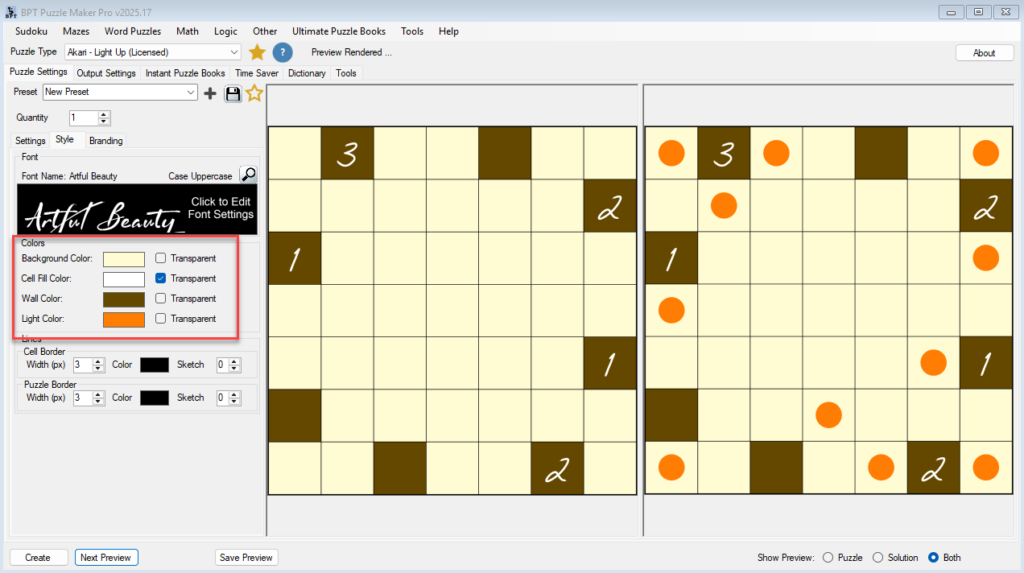Enable Transparent for Background Color

point(161,259)
